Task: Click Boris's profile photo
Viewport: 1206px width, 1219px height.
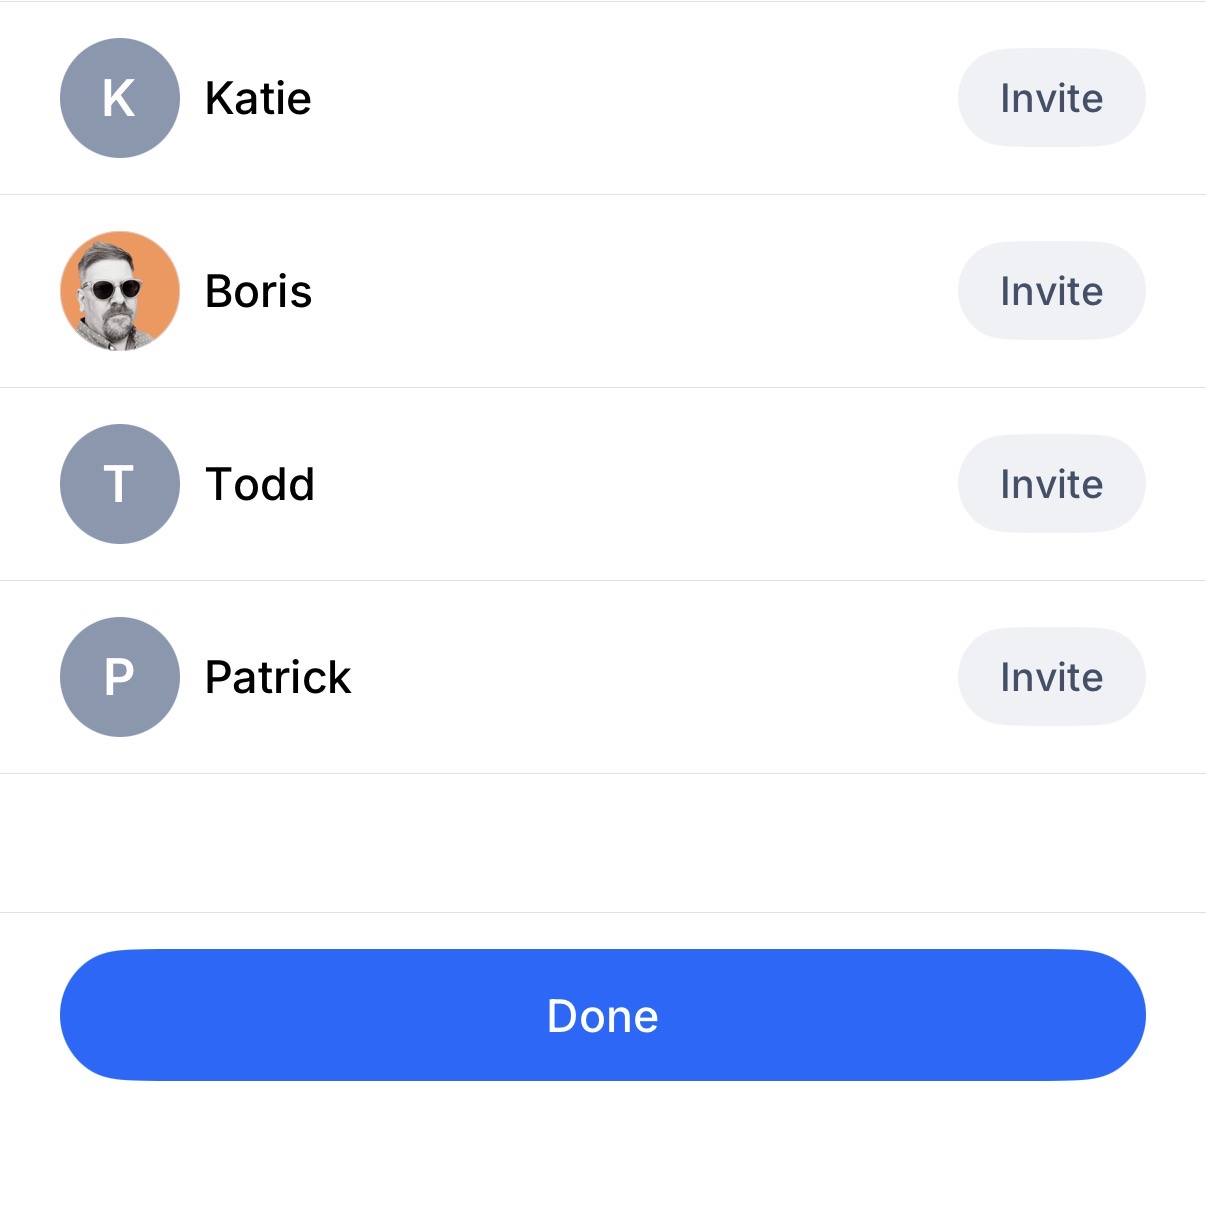Action: 120,291
